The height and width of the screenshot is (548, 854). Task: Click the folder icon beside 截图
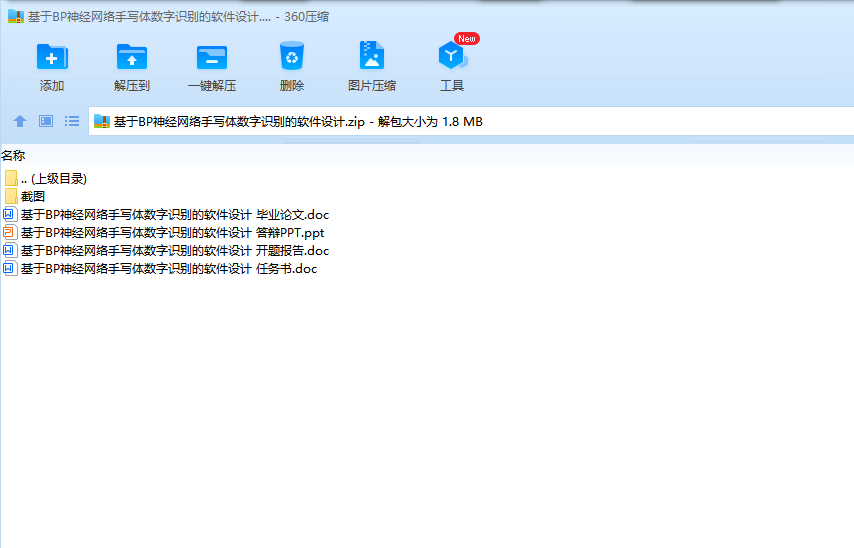(11, 197)
